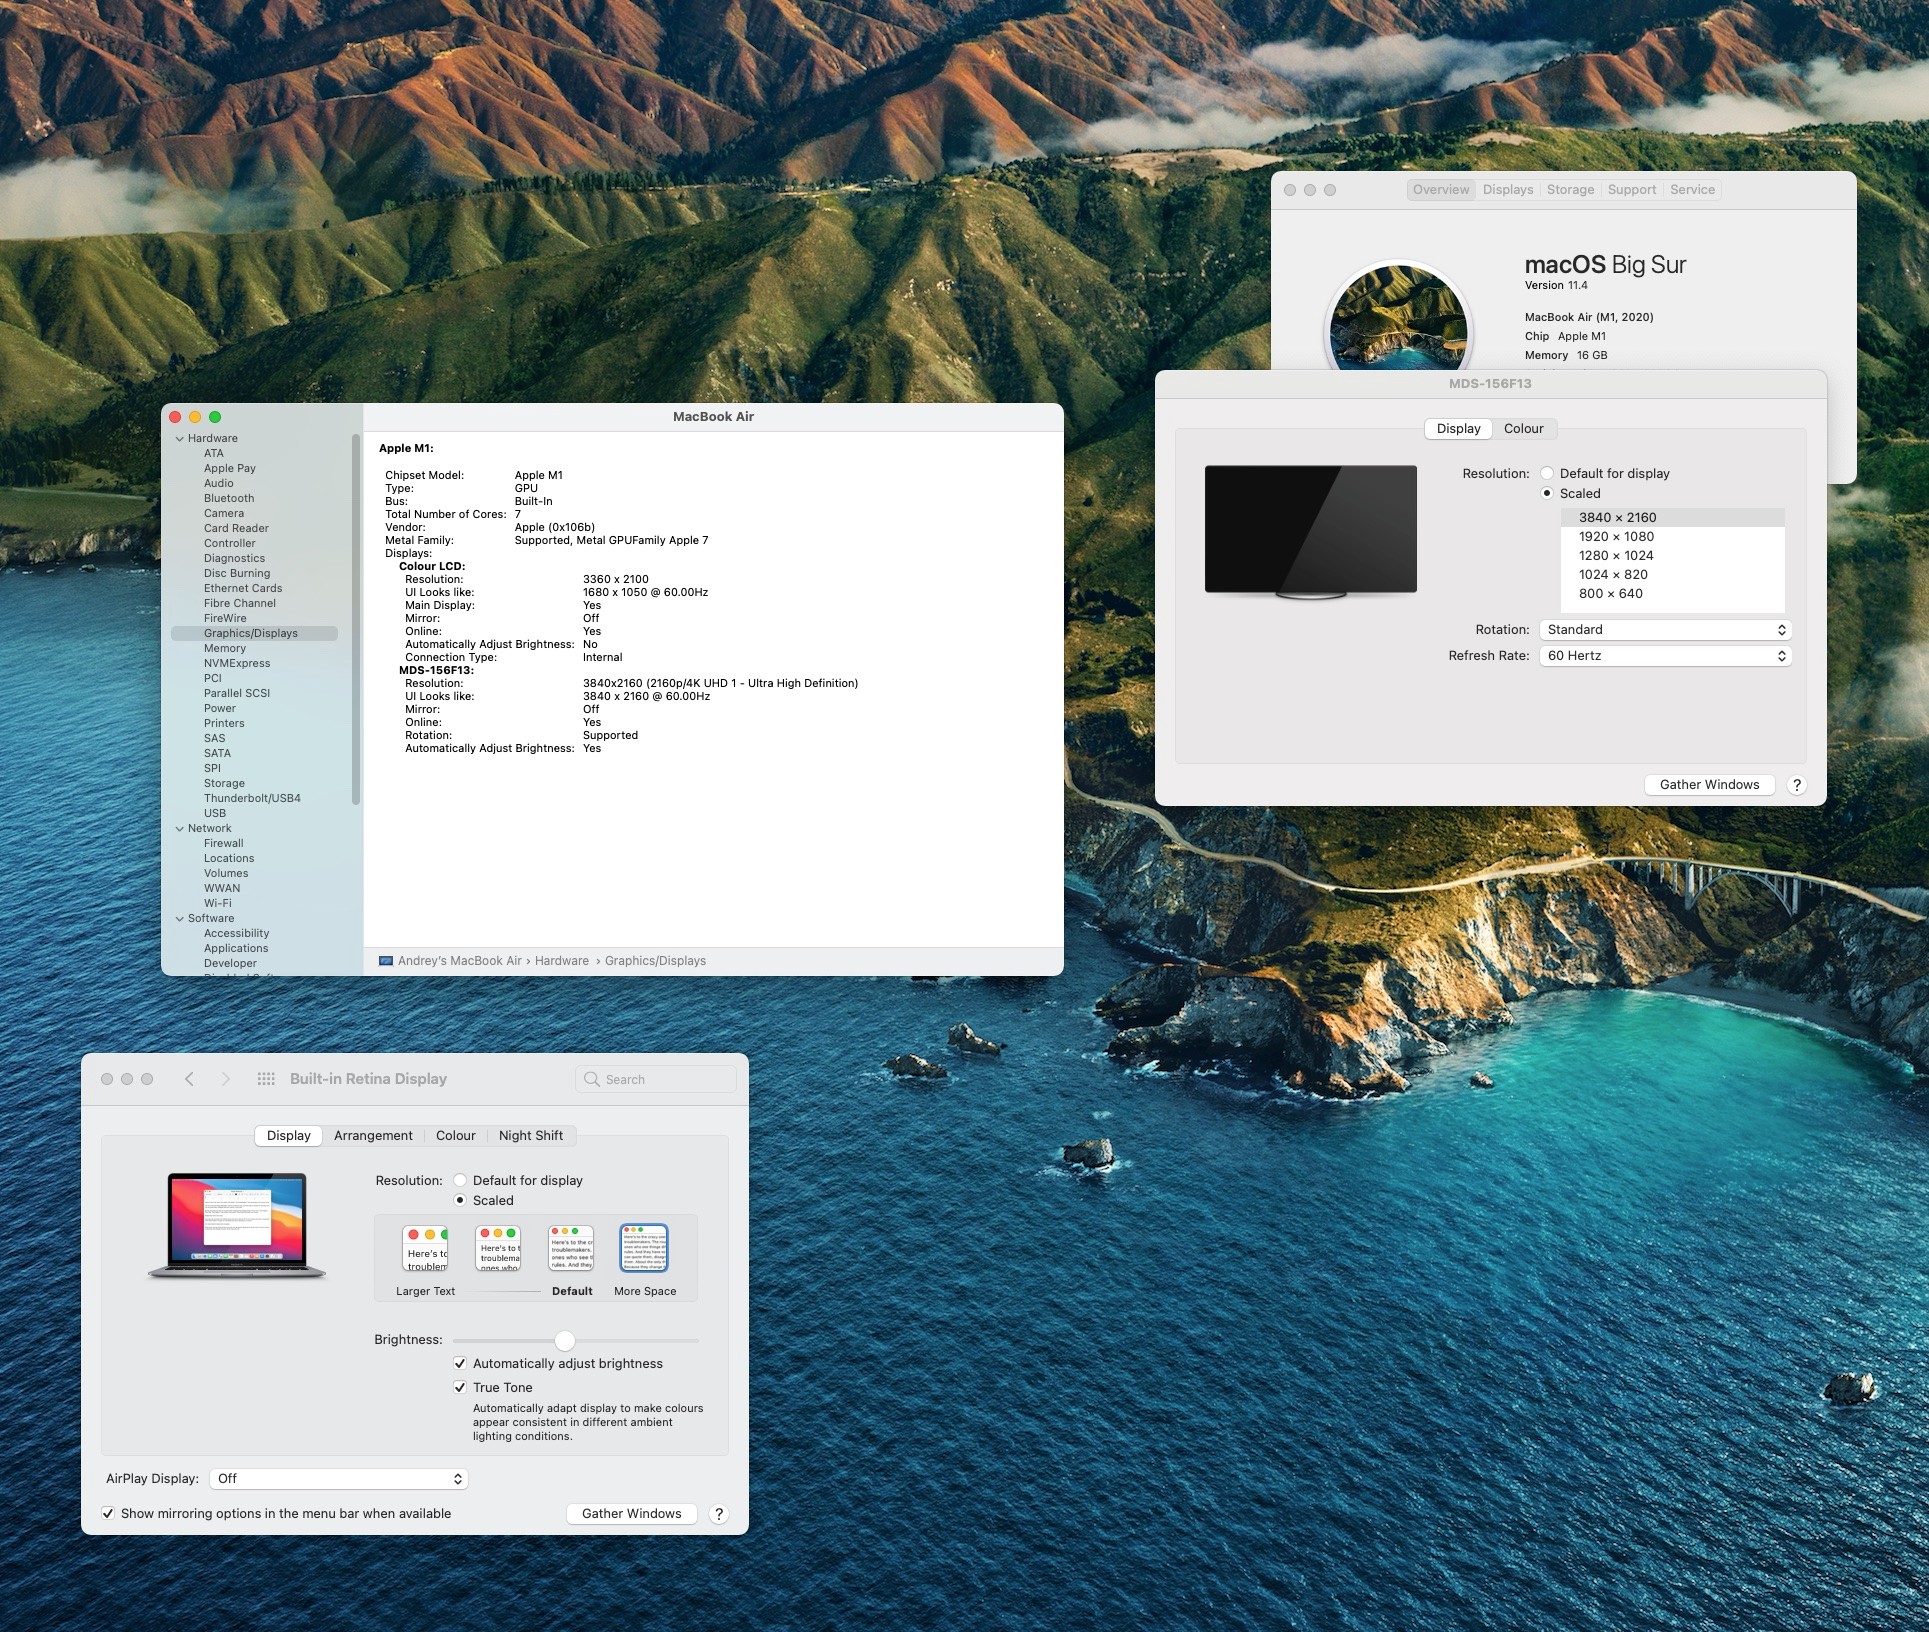Viewport: 1929px width, 1632px height.
Task: Adjust the Brightness slider knob
Action: [x=565, y=1340]
